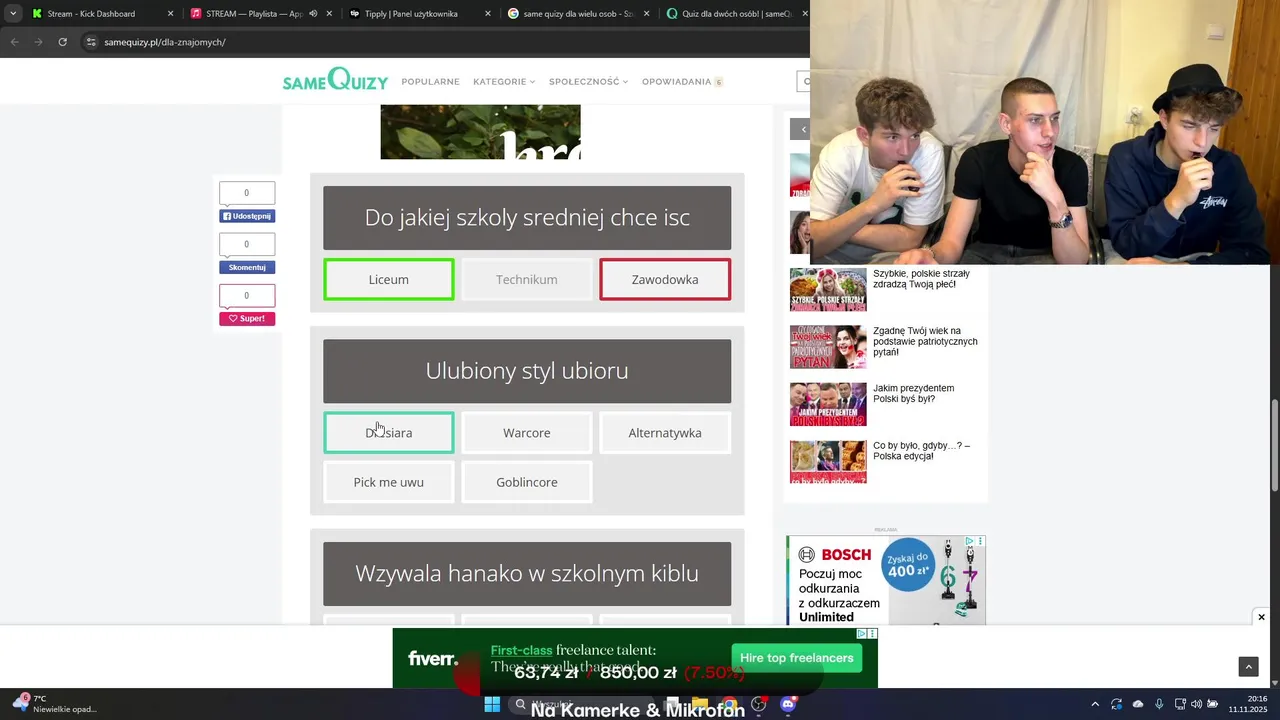Screen dimensions: 1280x720
Task: Open the POPULARNE menu item
Action: pos(430,82)
